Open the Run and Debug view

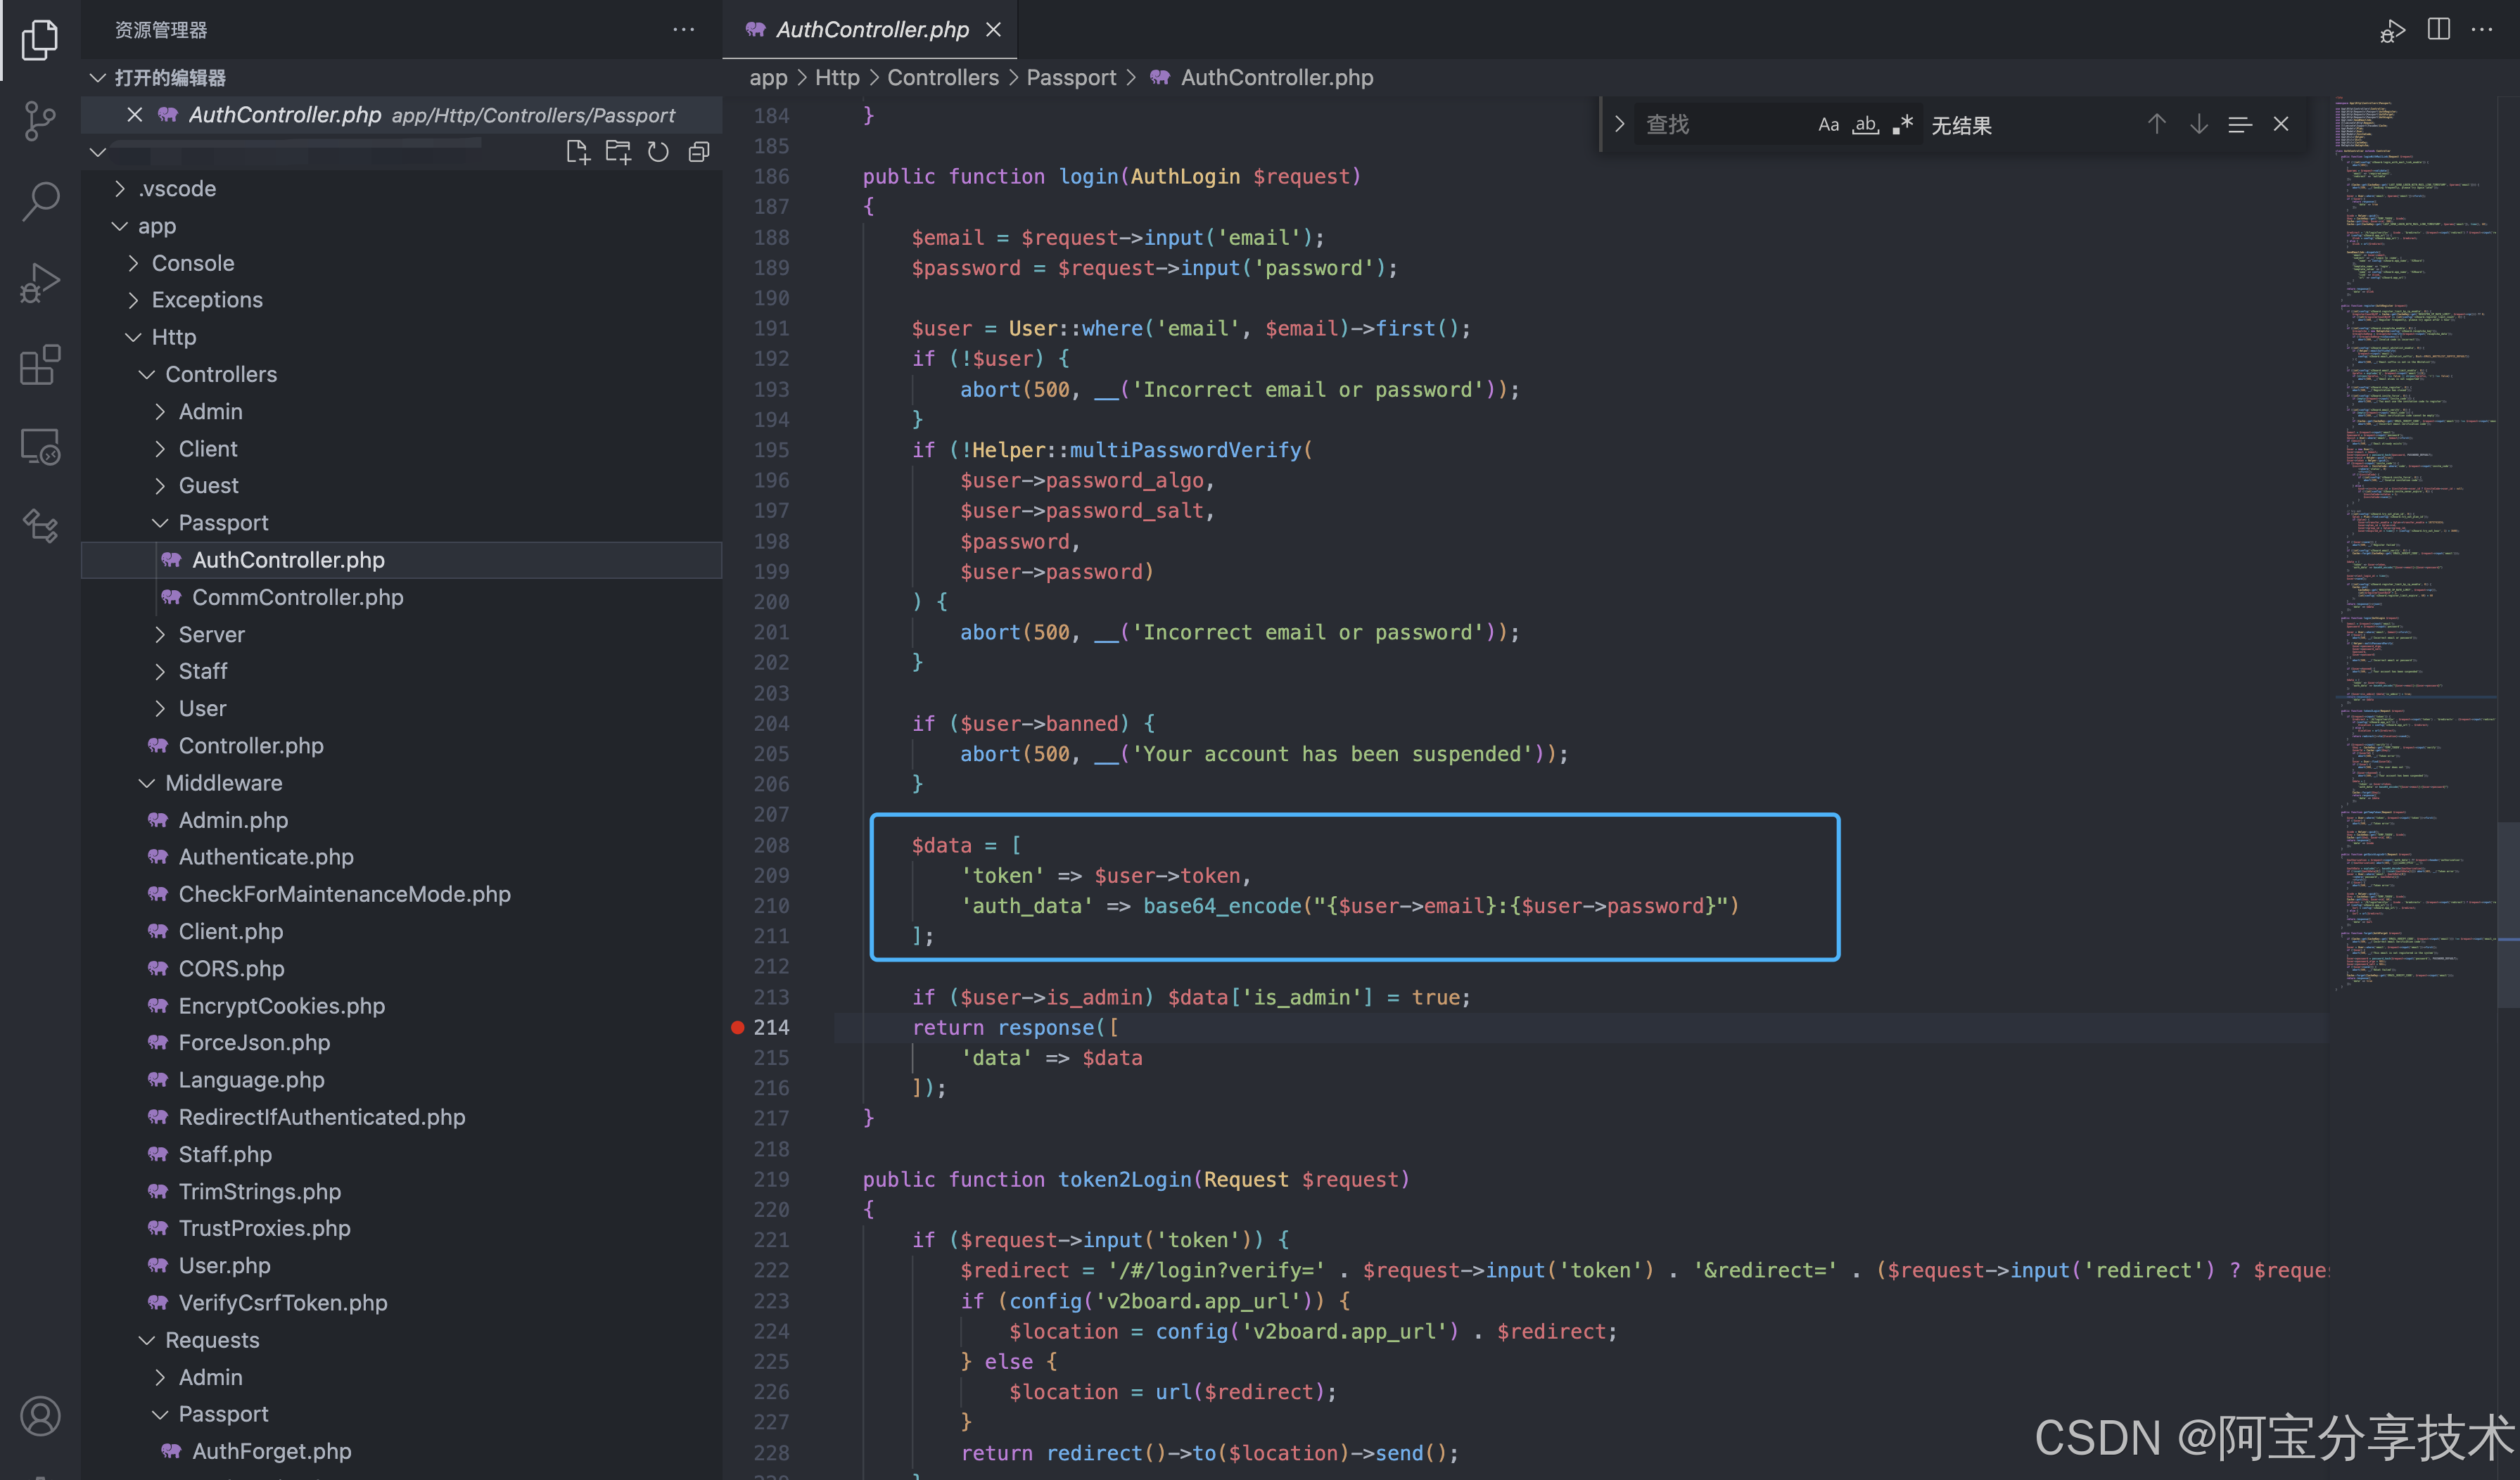tap(40, 283)
